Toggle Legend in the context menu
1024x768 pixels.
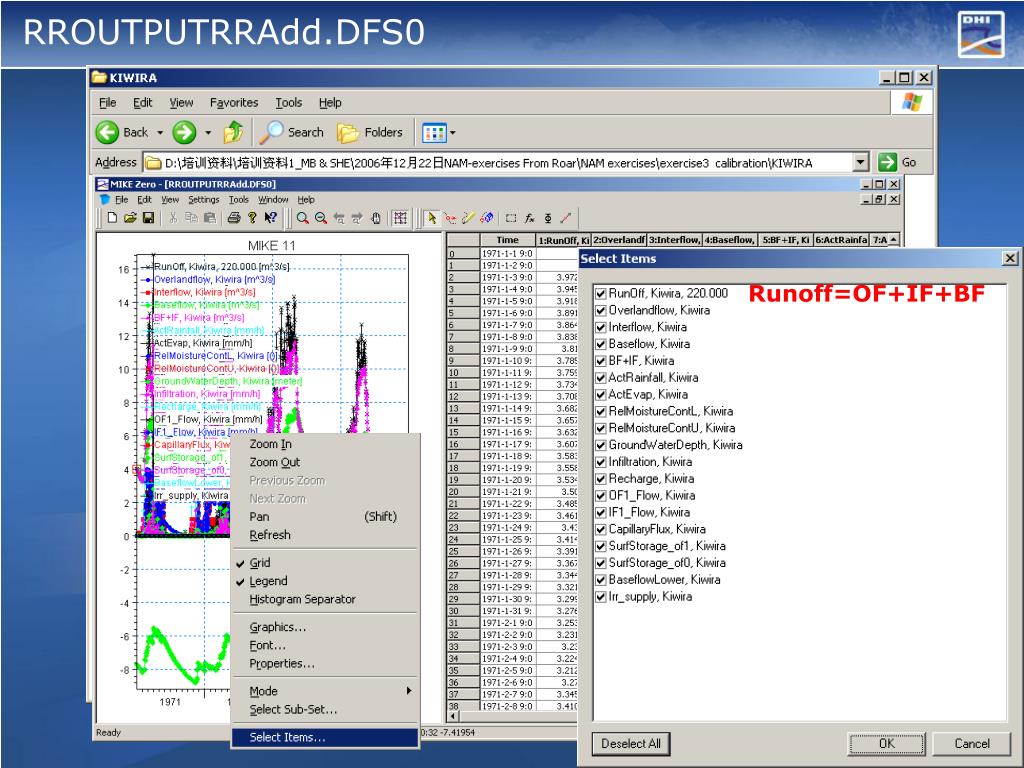pyautogui.click(x=325, y=581)
